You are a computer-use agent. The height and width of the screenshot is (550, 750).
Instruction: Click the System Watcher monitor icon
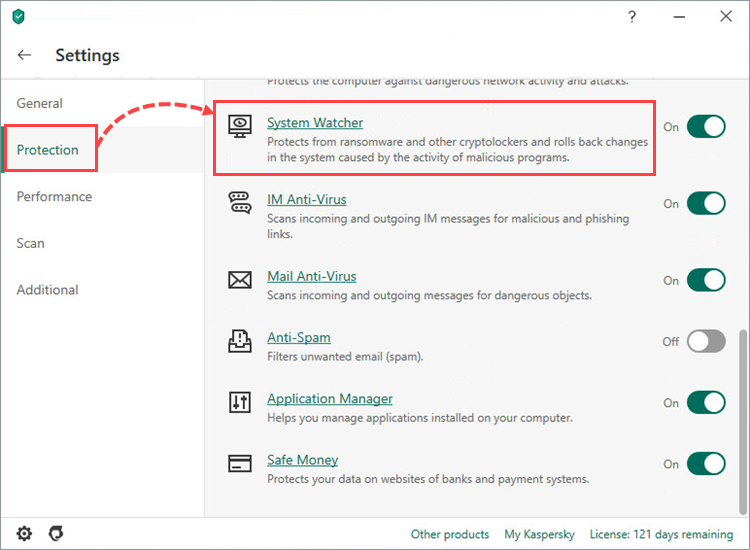(x=240, y=125)
